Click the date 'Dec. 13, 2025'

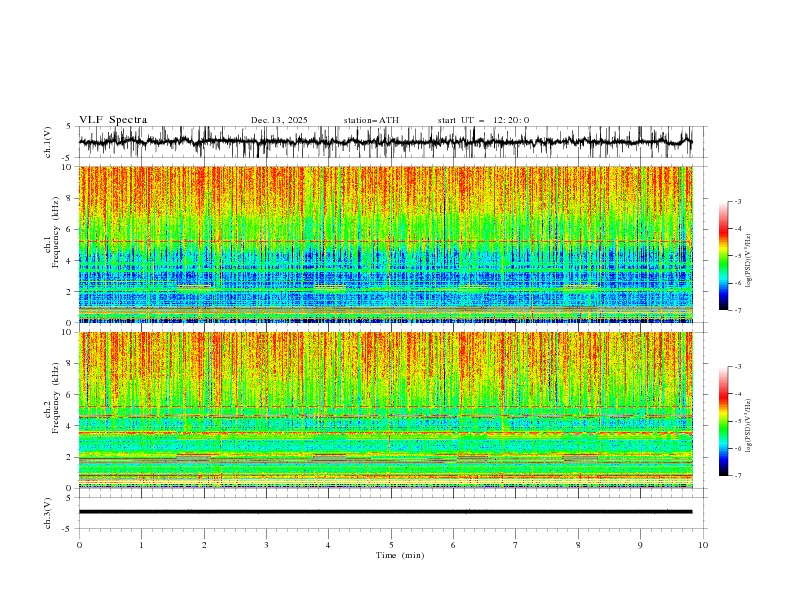click(279, 120)
